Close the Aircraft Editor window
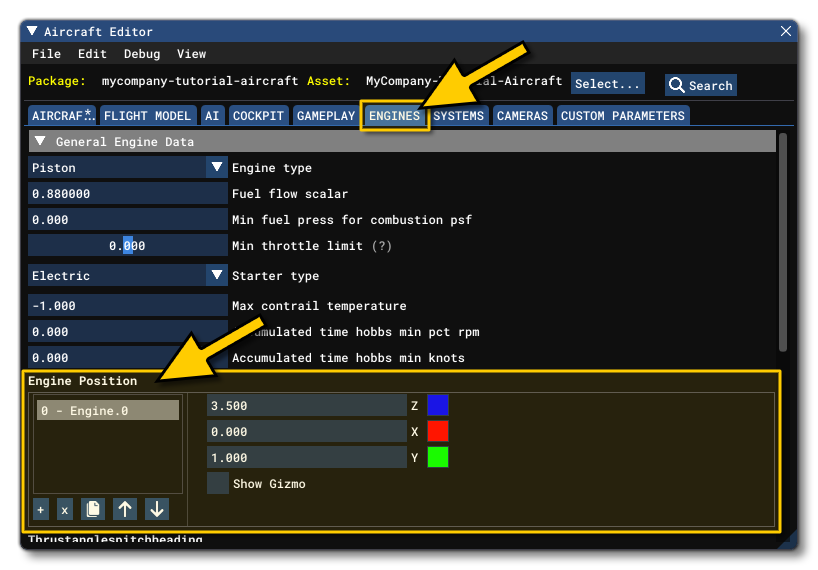This screenshot has width=818, height=570. [x=785, y=32]
